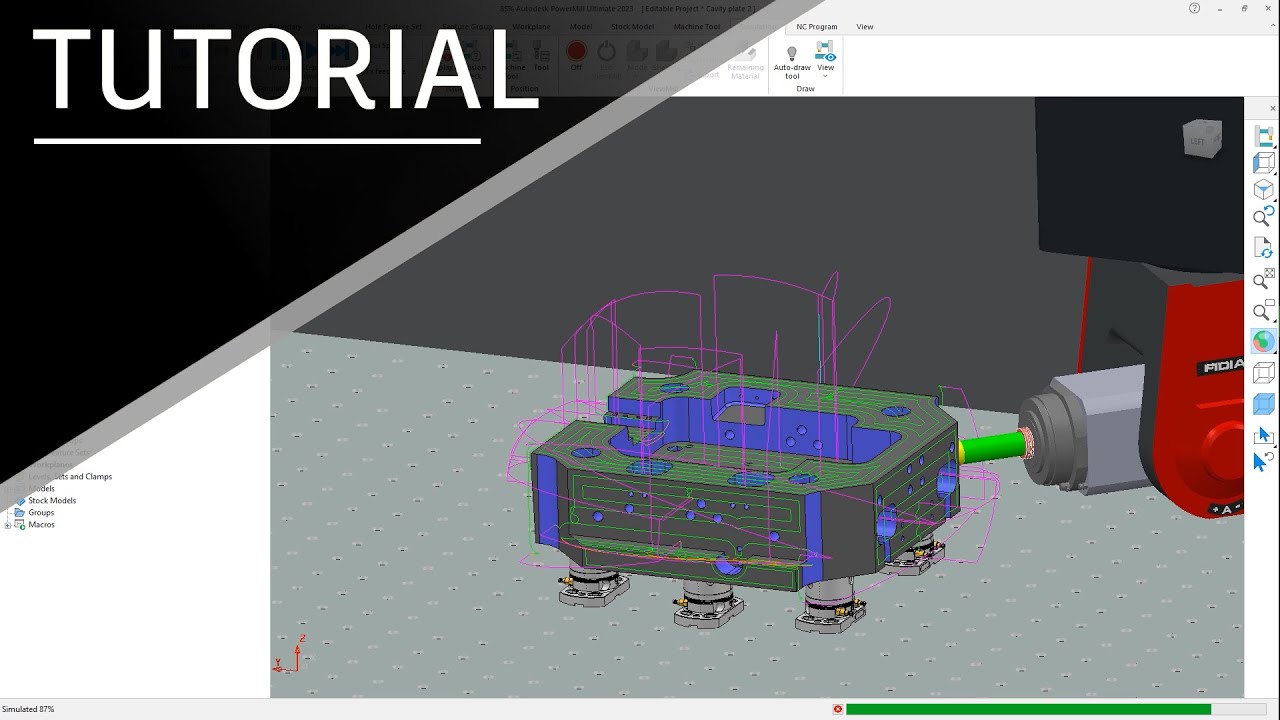Select Groups in the explorer tree
The width and height of the screenshot is (1280, 720).
pos(41,512)
